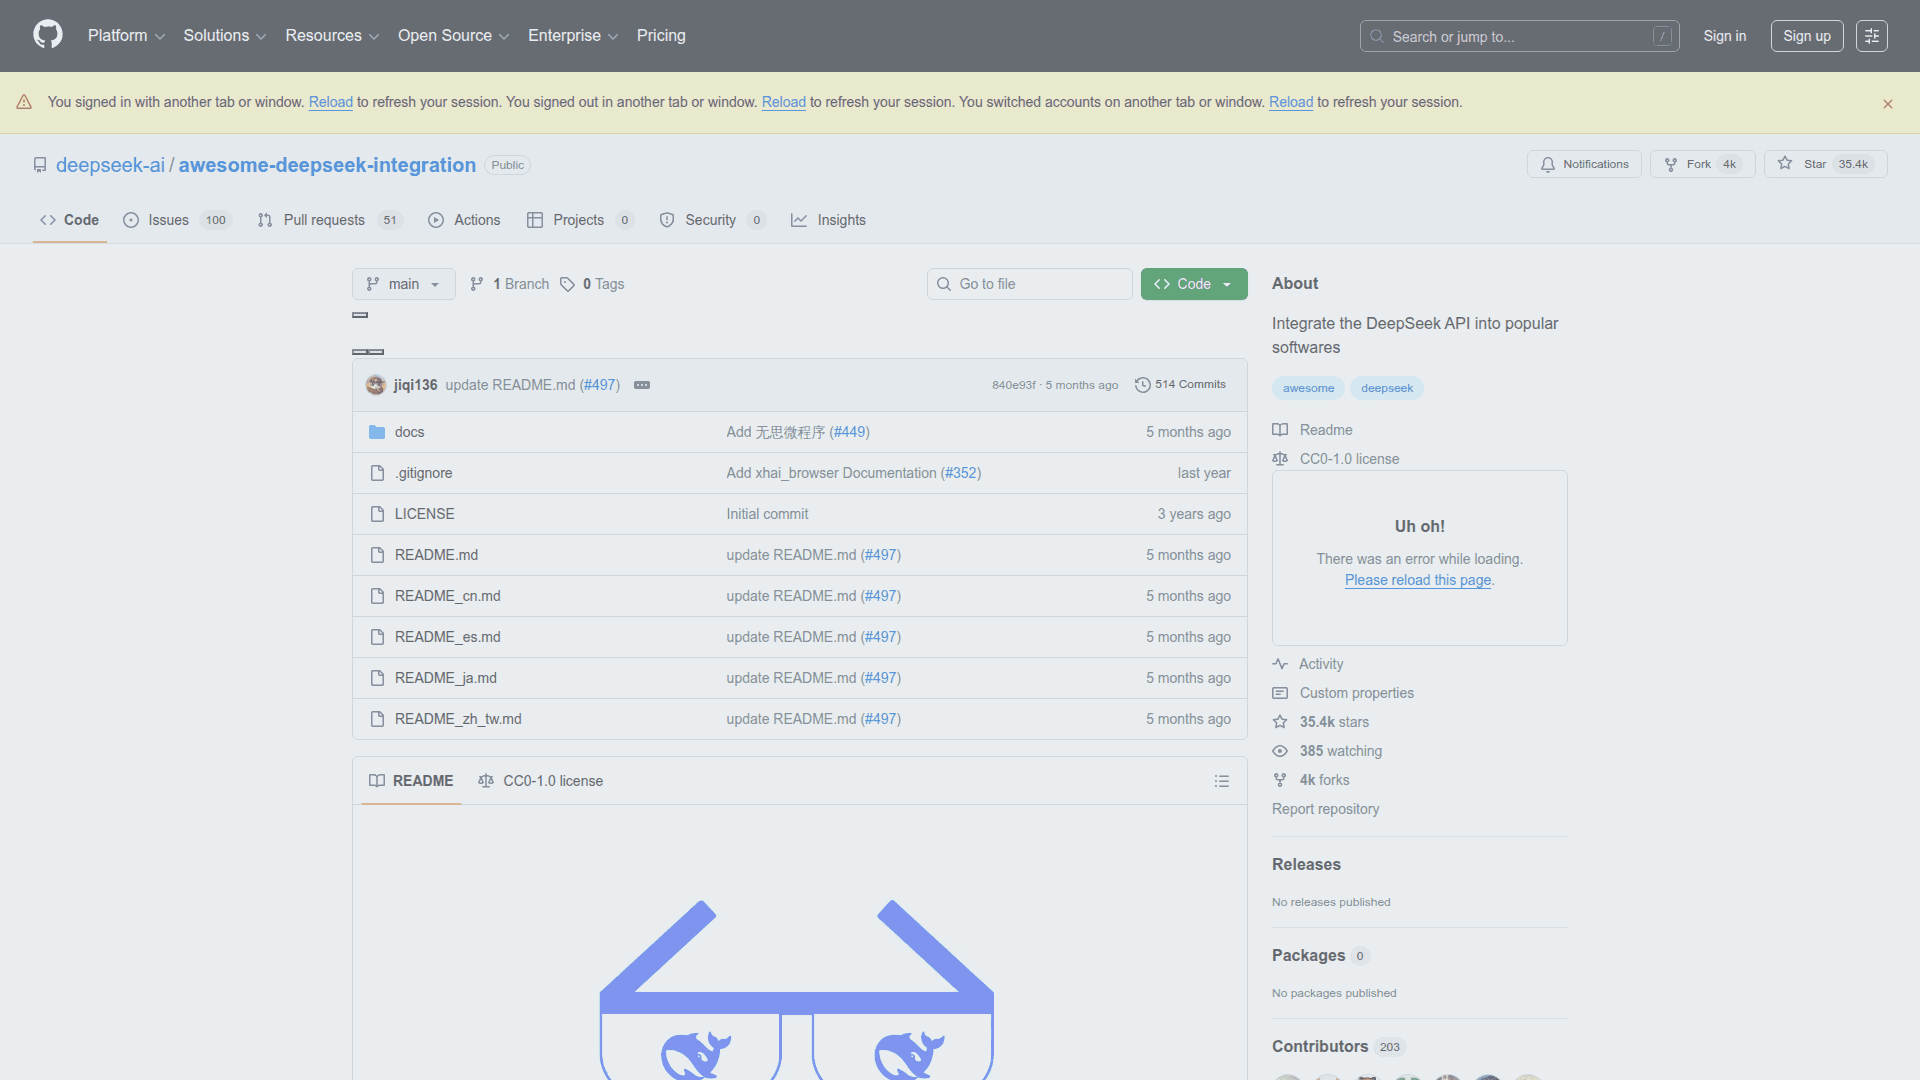
Task: Switch to the Pull requests tab
Action: tap(324, 220)
